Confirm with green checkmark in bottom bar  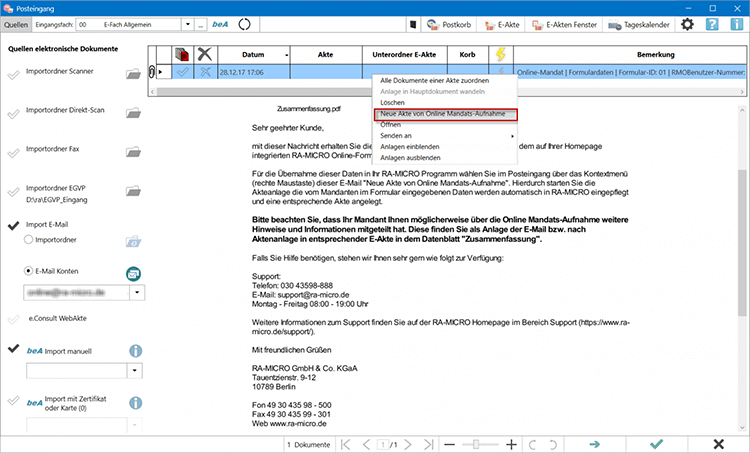(x=657, y=444)
